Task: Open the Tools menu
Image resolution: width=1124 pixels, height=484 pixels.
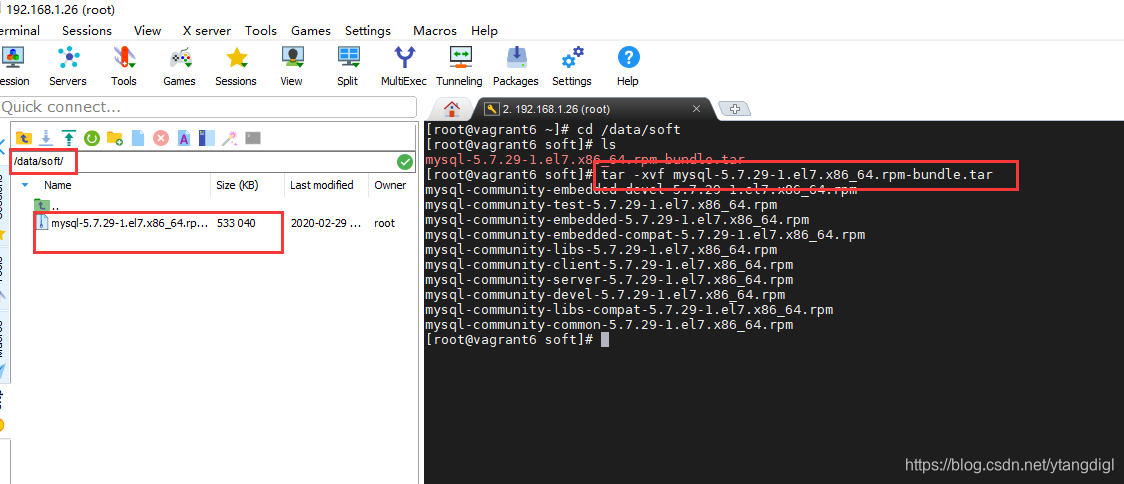Action: coord(261,31)
